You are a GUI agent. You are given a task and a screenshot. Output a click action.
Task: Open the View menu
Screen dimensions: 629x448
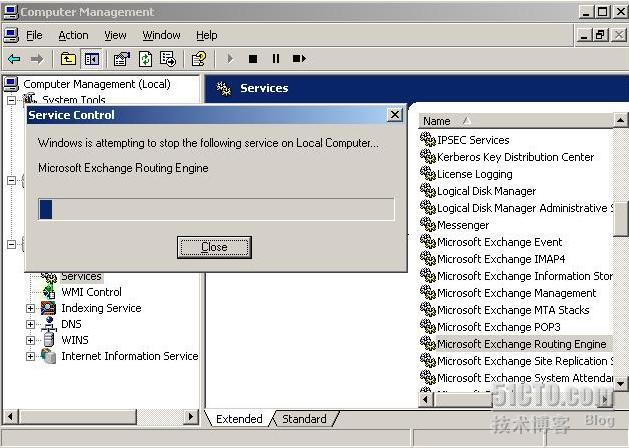pyautogui.click(x=115, y=35)
